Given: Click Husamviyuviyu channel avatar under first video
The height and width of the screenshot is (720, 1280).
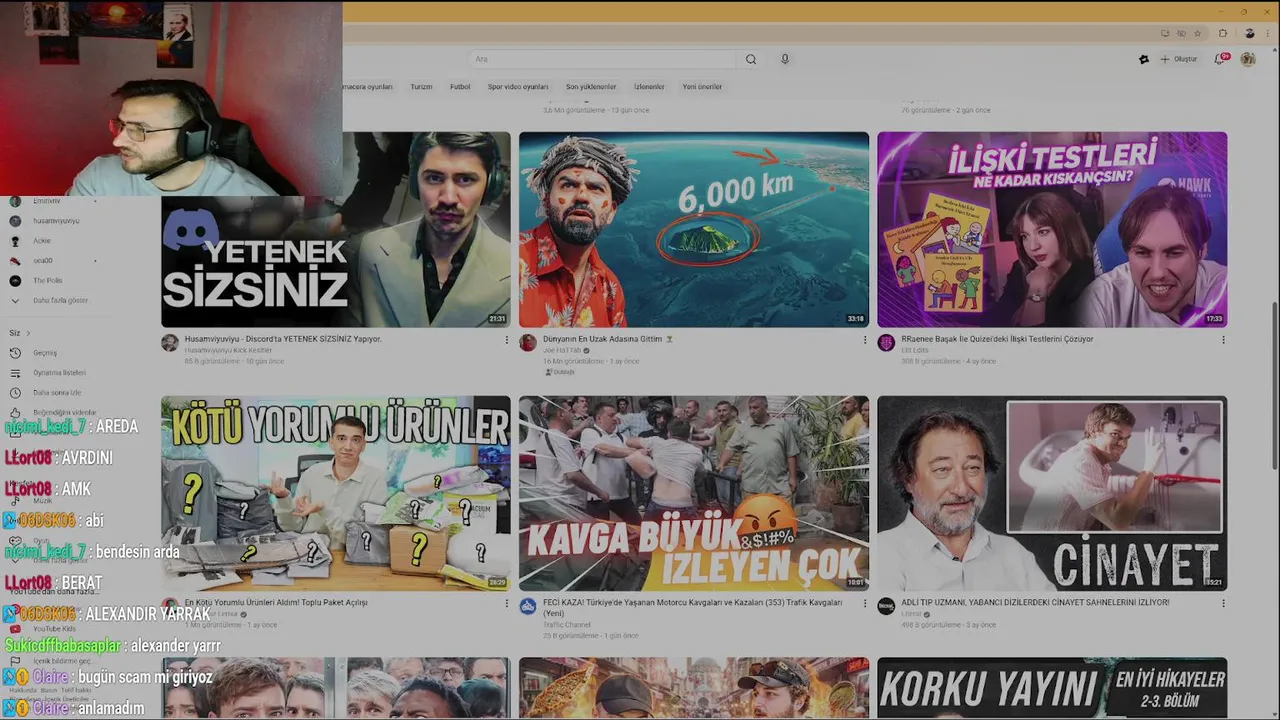Looking at the screenshot, I should (170, 343).
